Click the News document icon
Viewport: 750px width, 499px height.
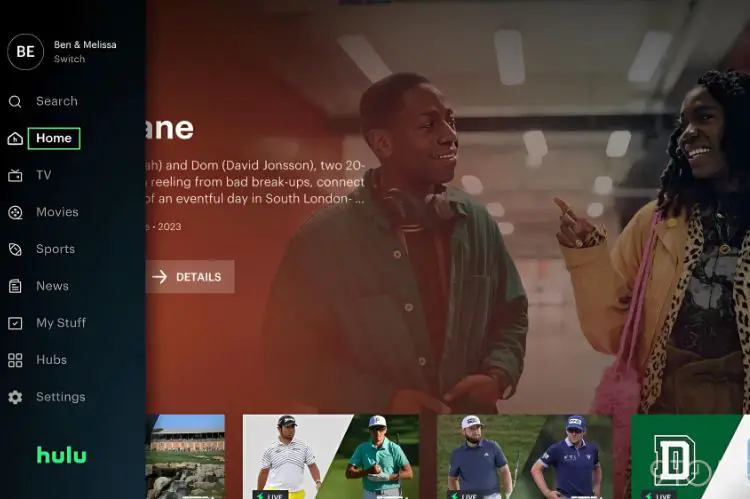click(15, 286)
